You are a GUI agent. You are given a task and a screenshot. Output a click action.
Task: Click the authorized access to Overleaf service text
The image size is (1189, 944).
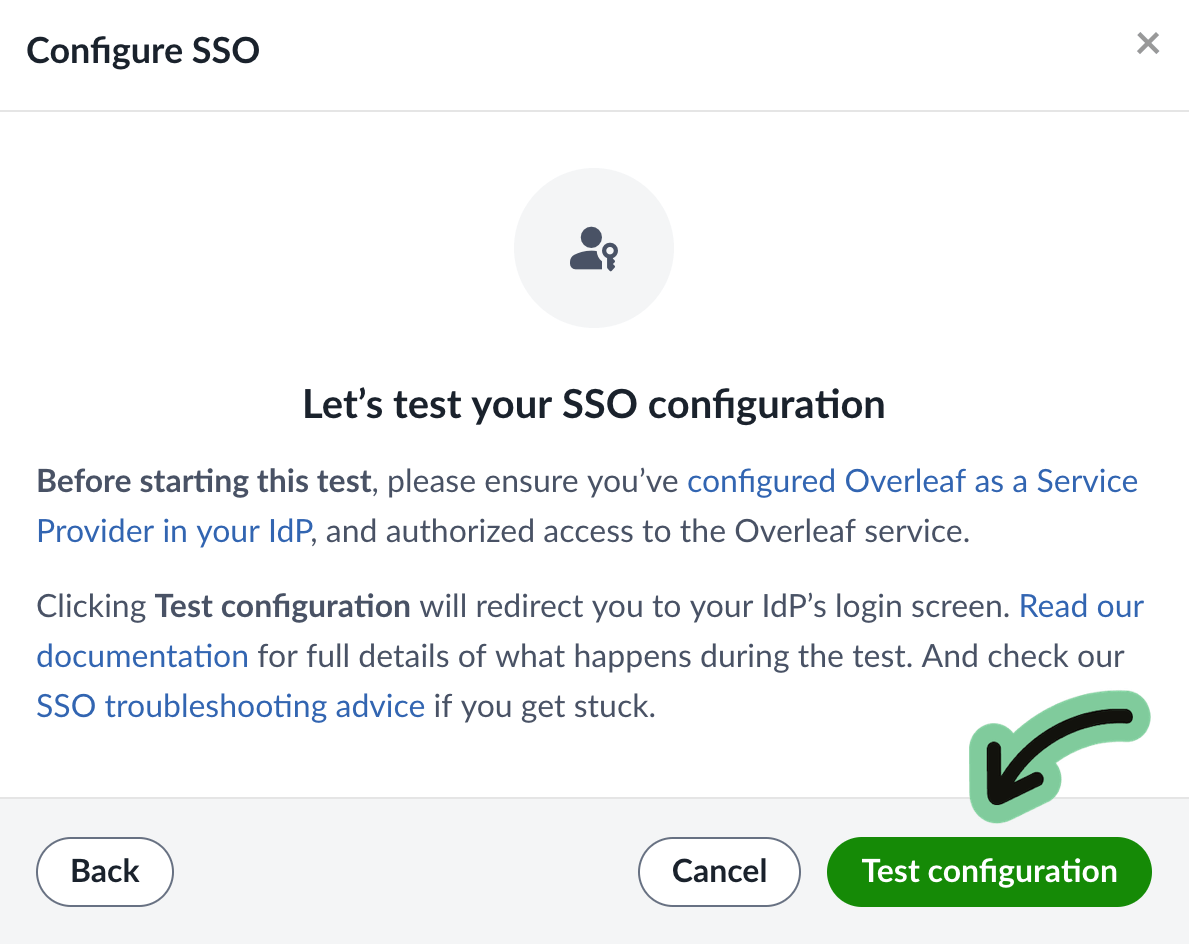tap(647, 531)
